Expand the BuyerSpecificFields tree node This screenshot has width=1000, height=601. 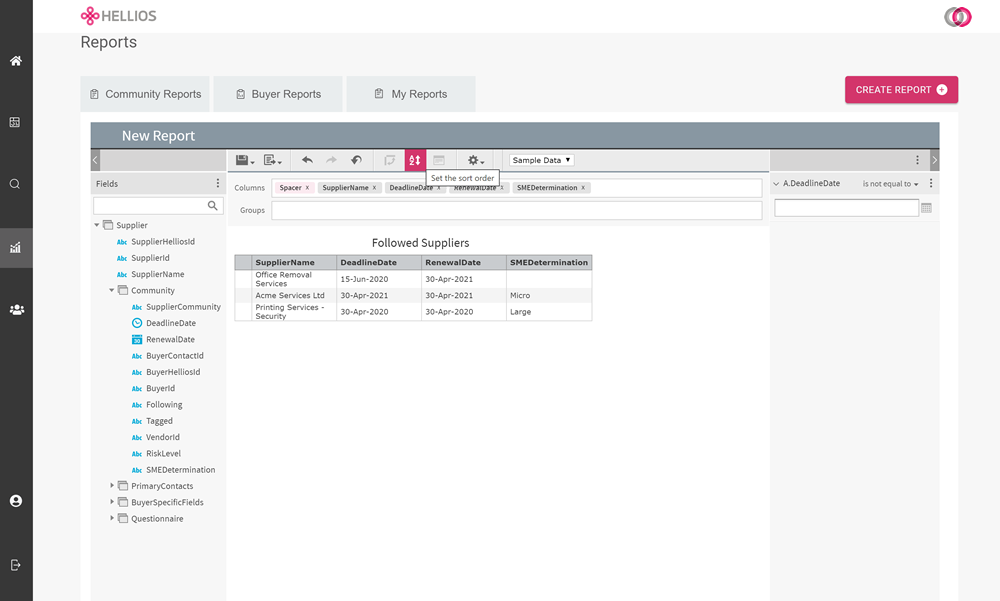(112, 502)
